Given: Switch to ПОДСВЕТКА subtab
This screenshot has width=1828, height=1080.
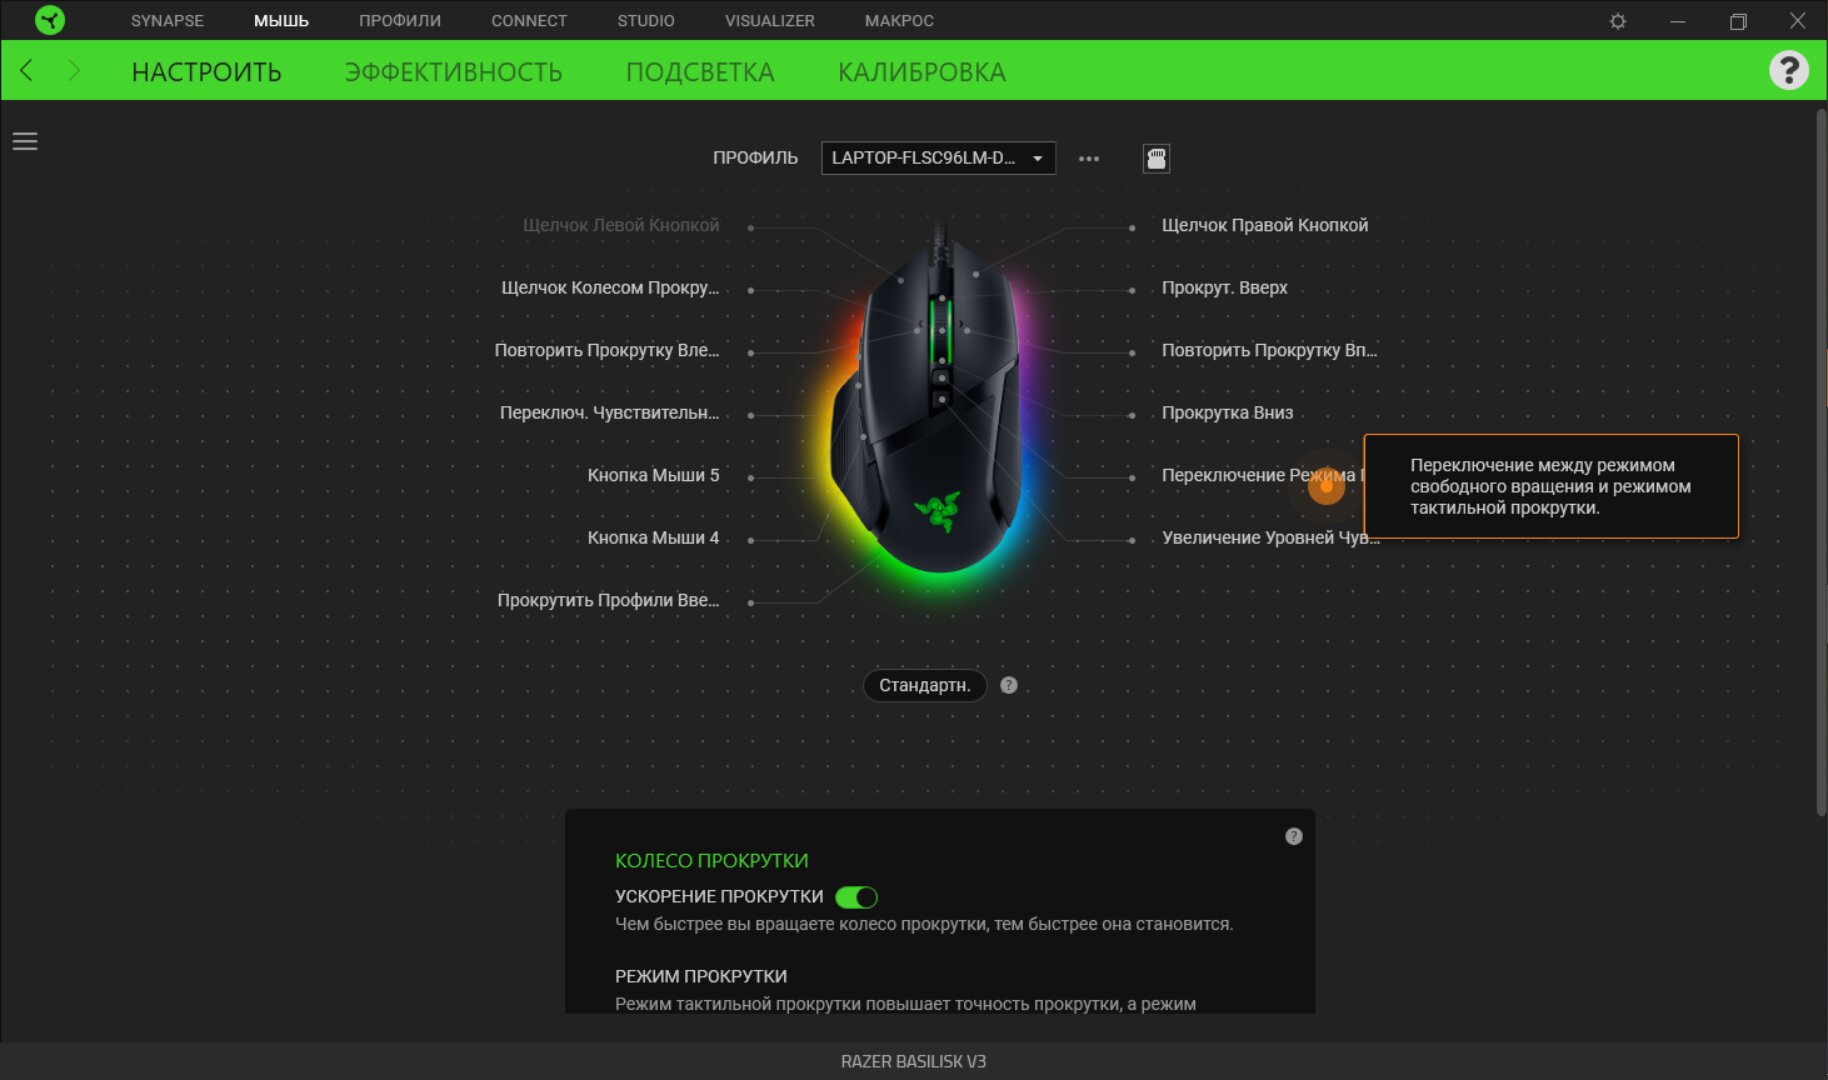Looking at the screenshot, I should tap(700, 72).
